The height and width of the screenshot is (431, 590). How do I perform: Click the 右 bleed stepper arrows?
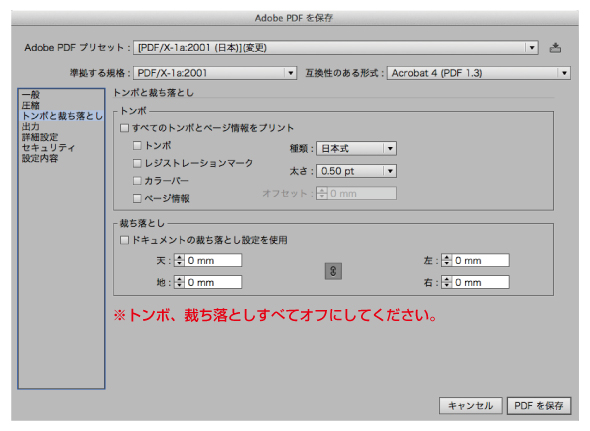[447, 282]
